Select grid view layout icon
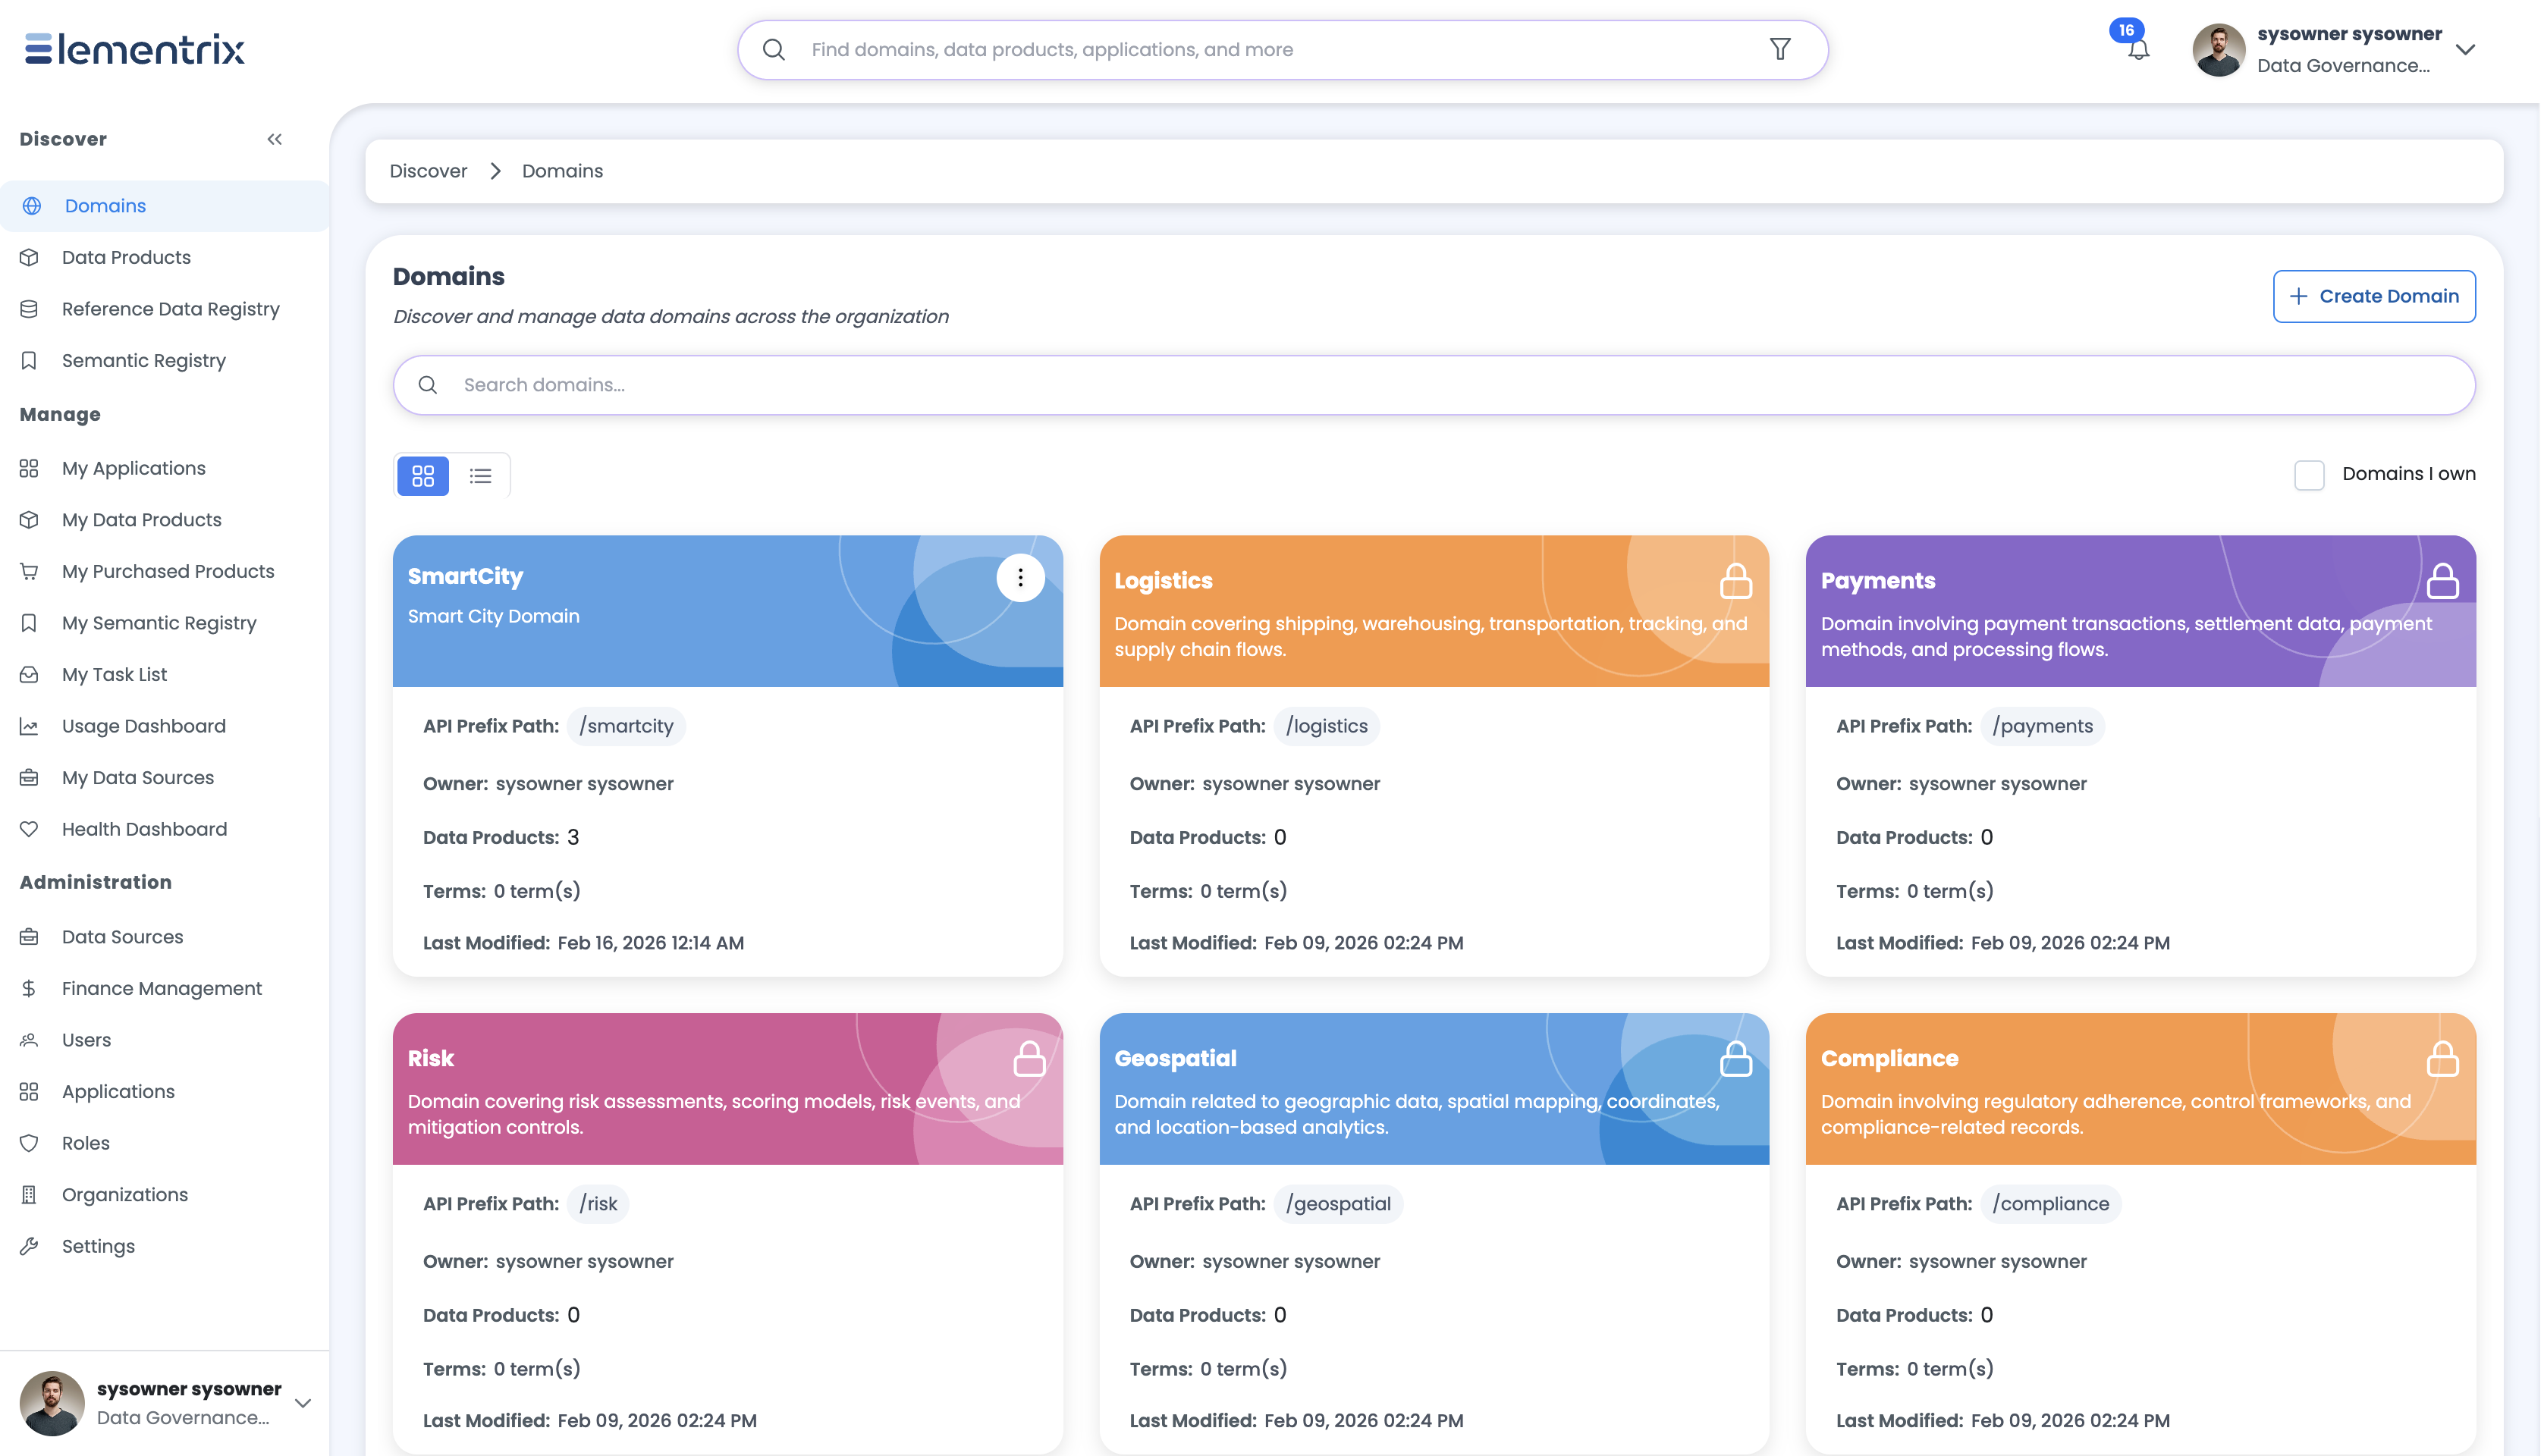Viewport: 2544px width, 1456px height. pyautogui.click(x=423, y=475)
